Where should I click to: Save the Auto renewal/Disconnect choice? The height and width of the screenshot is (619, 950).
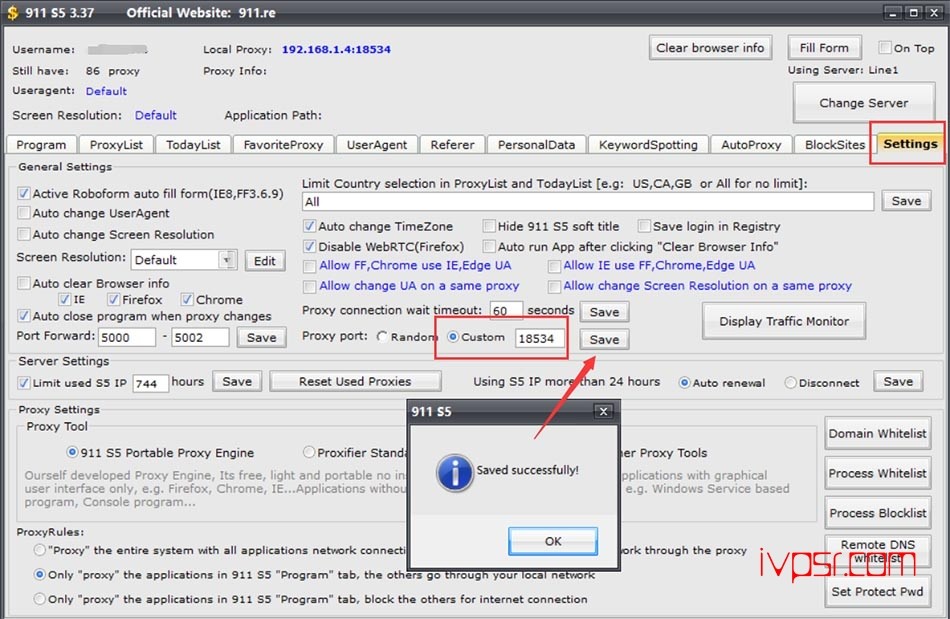pos(898,381)
